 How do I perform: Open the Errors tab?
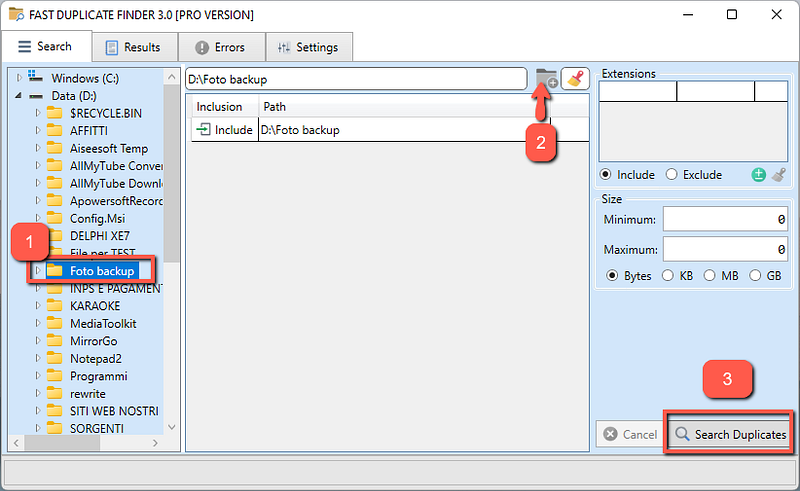221,47
